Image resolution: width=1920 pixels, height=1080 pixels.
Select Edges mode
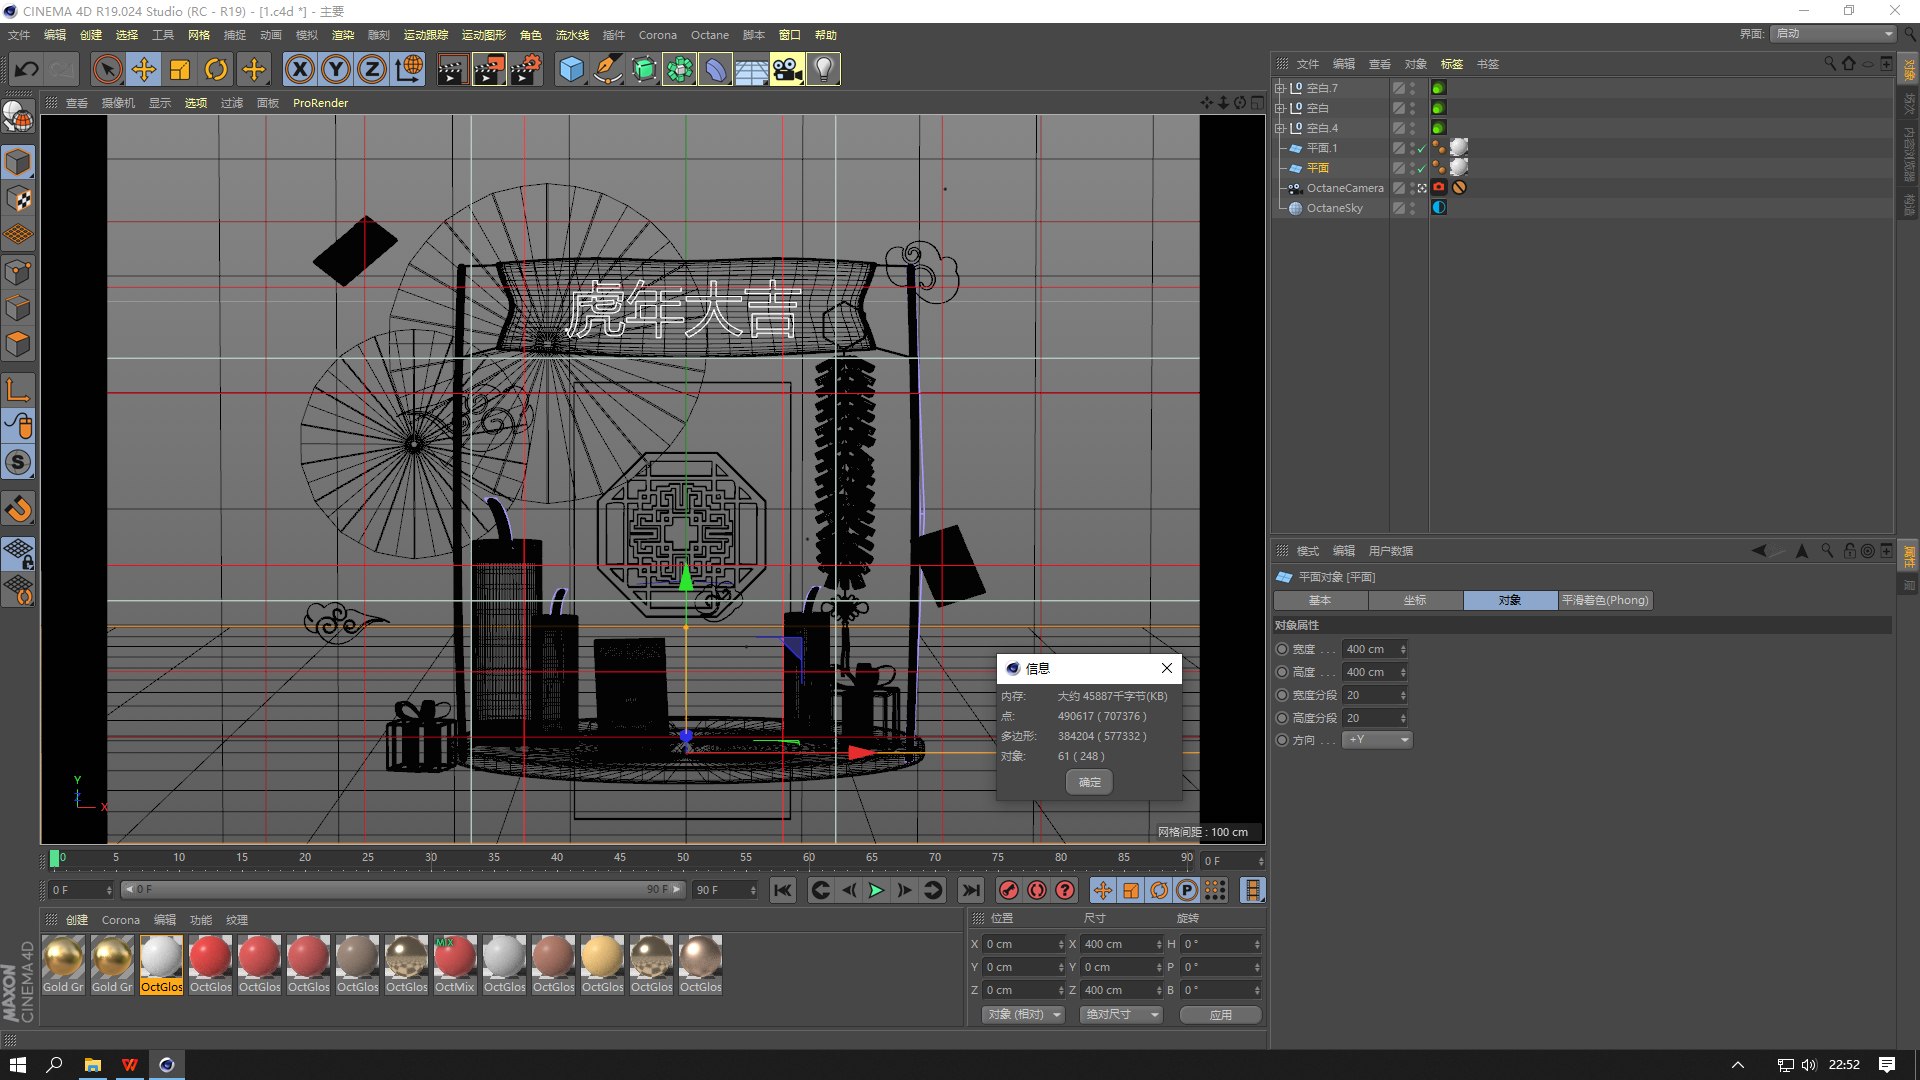click(18, 308)
